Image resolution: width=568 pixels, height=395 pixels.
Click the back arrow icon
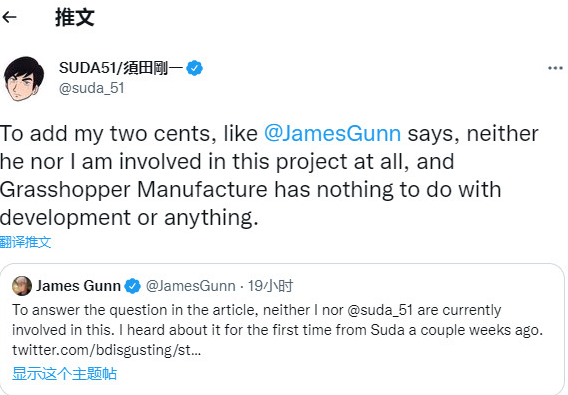[x=9, y=17]
